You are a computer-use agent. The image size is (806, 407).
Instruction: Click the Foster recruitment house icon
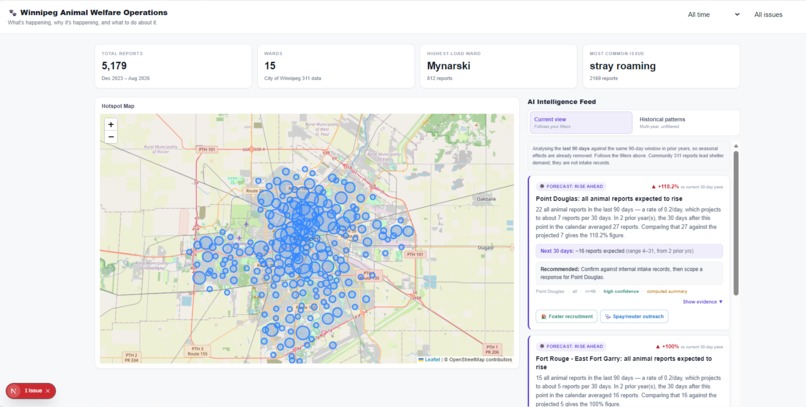544,317
